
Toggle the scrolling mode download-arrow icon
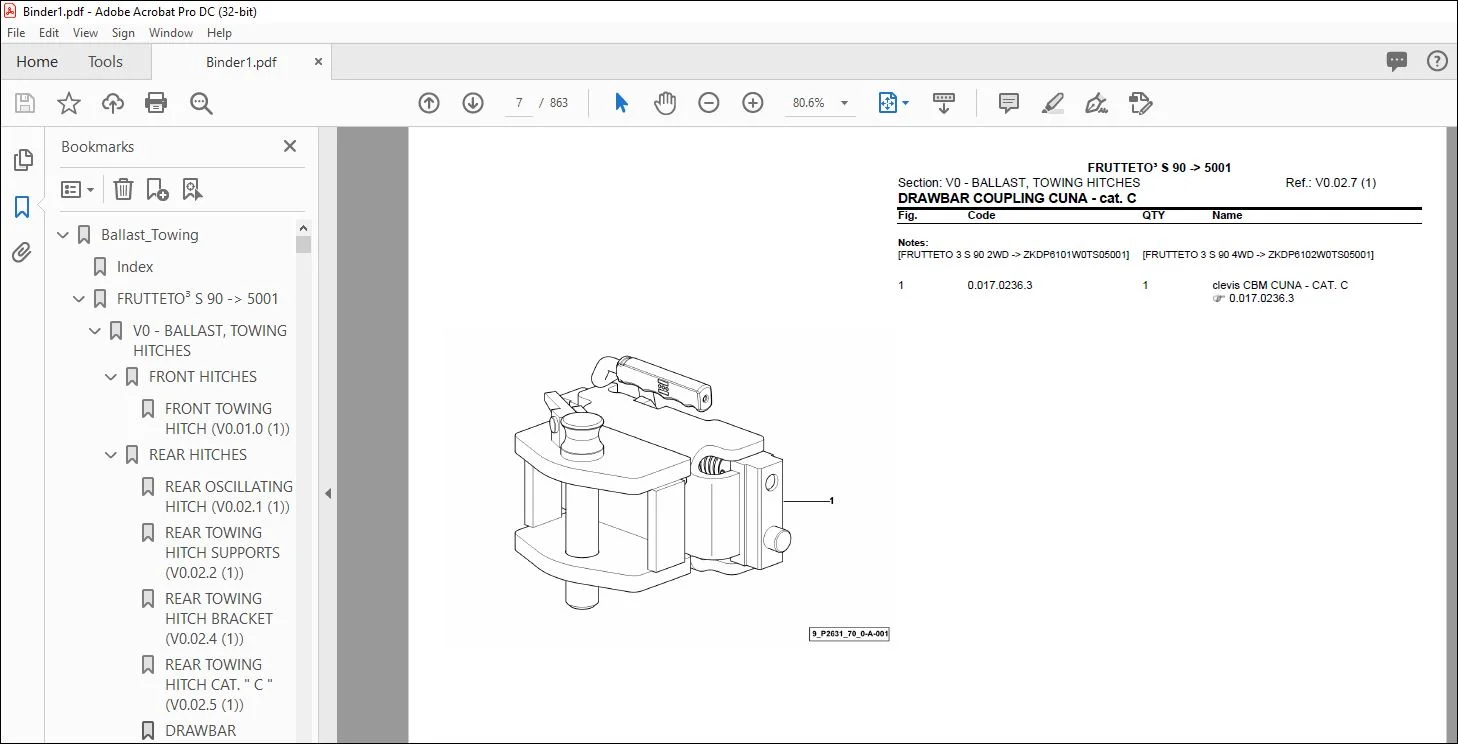click(x=944, y=103)
